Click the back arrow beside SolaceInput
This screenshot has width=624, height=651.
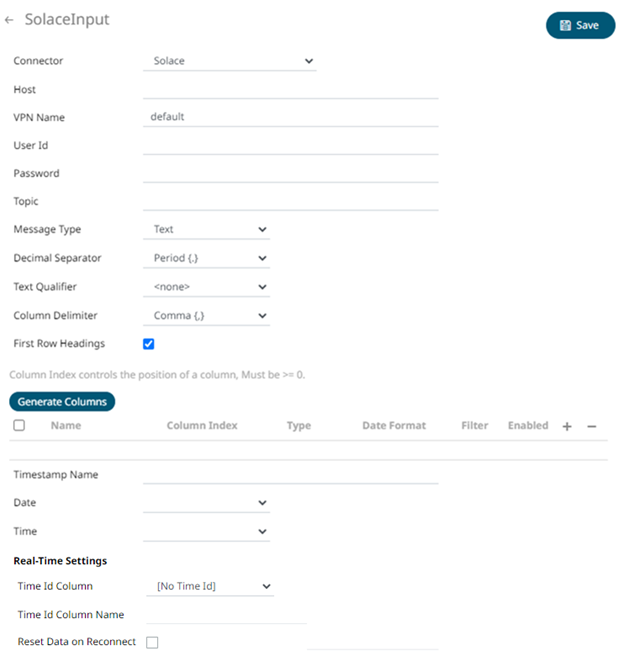coord(10,20)
